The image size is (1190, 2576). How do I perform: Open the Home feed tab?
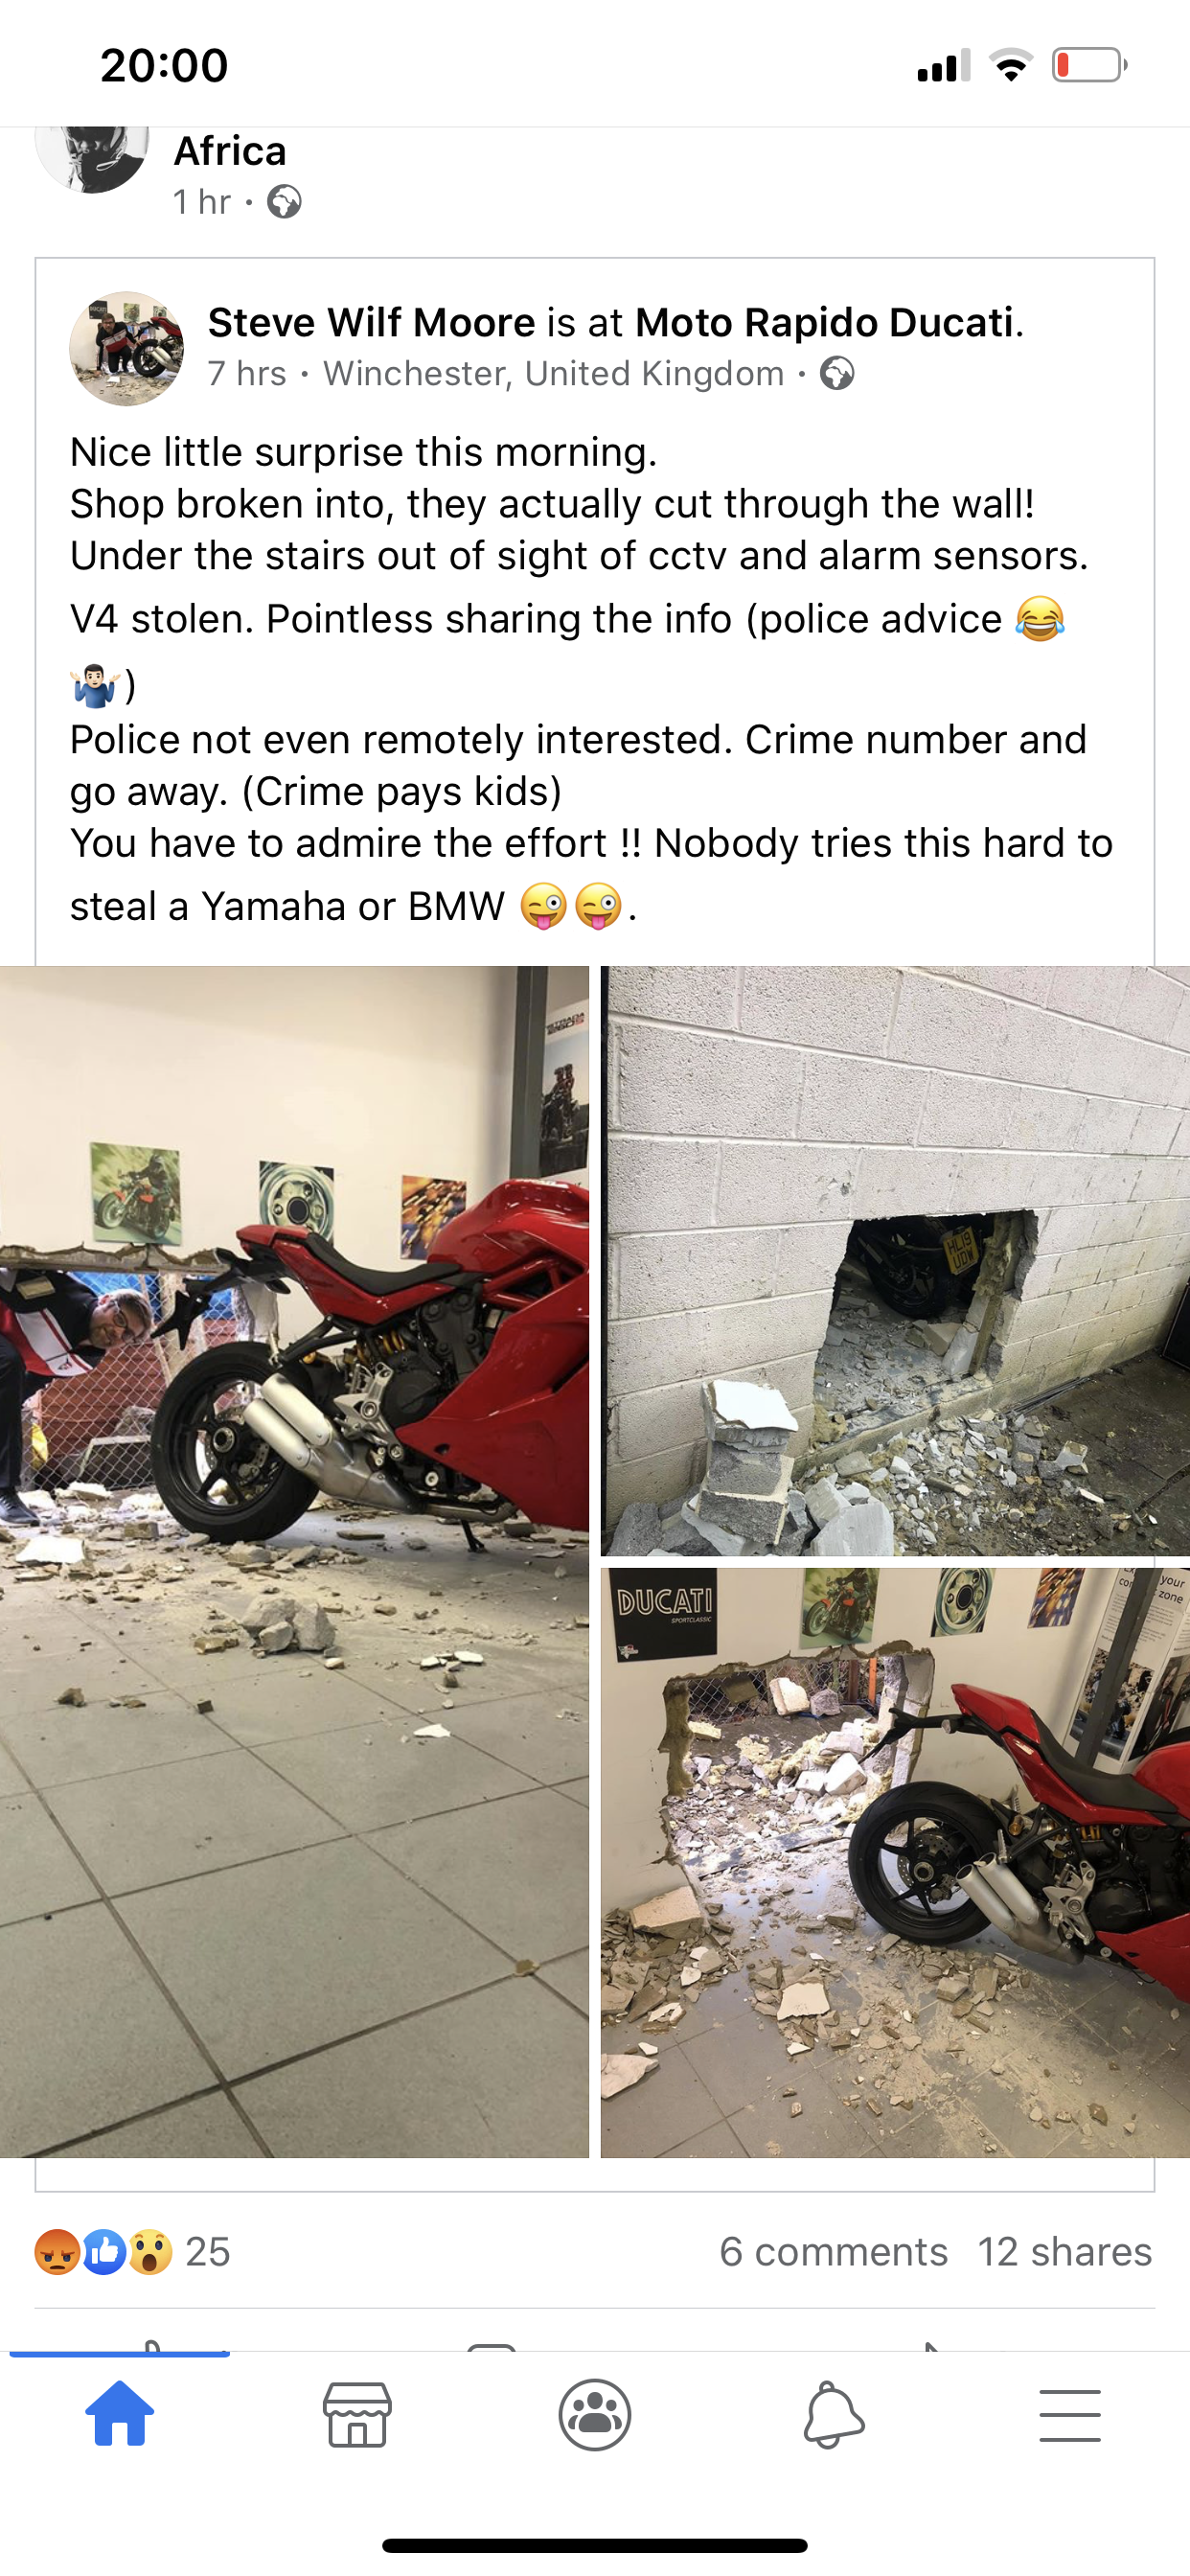[120, 2414]
